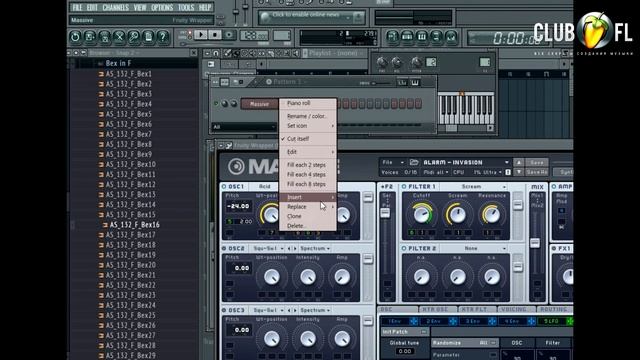Click the Global tune value field
This screenshot has width=640, height=360.
pyautogui.click(x=404, y=351)
